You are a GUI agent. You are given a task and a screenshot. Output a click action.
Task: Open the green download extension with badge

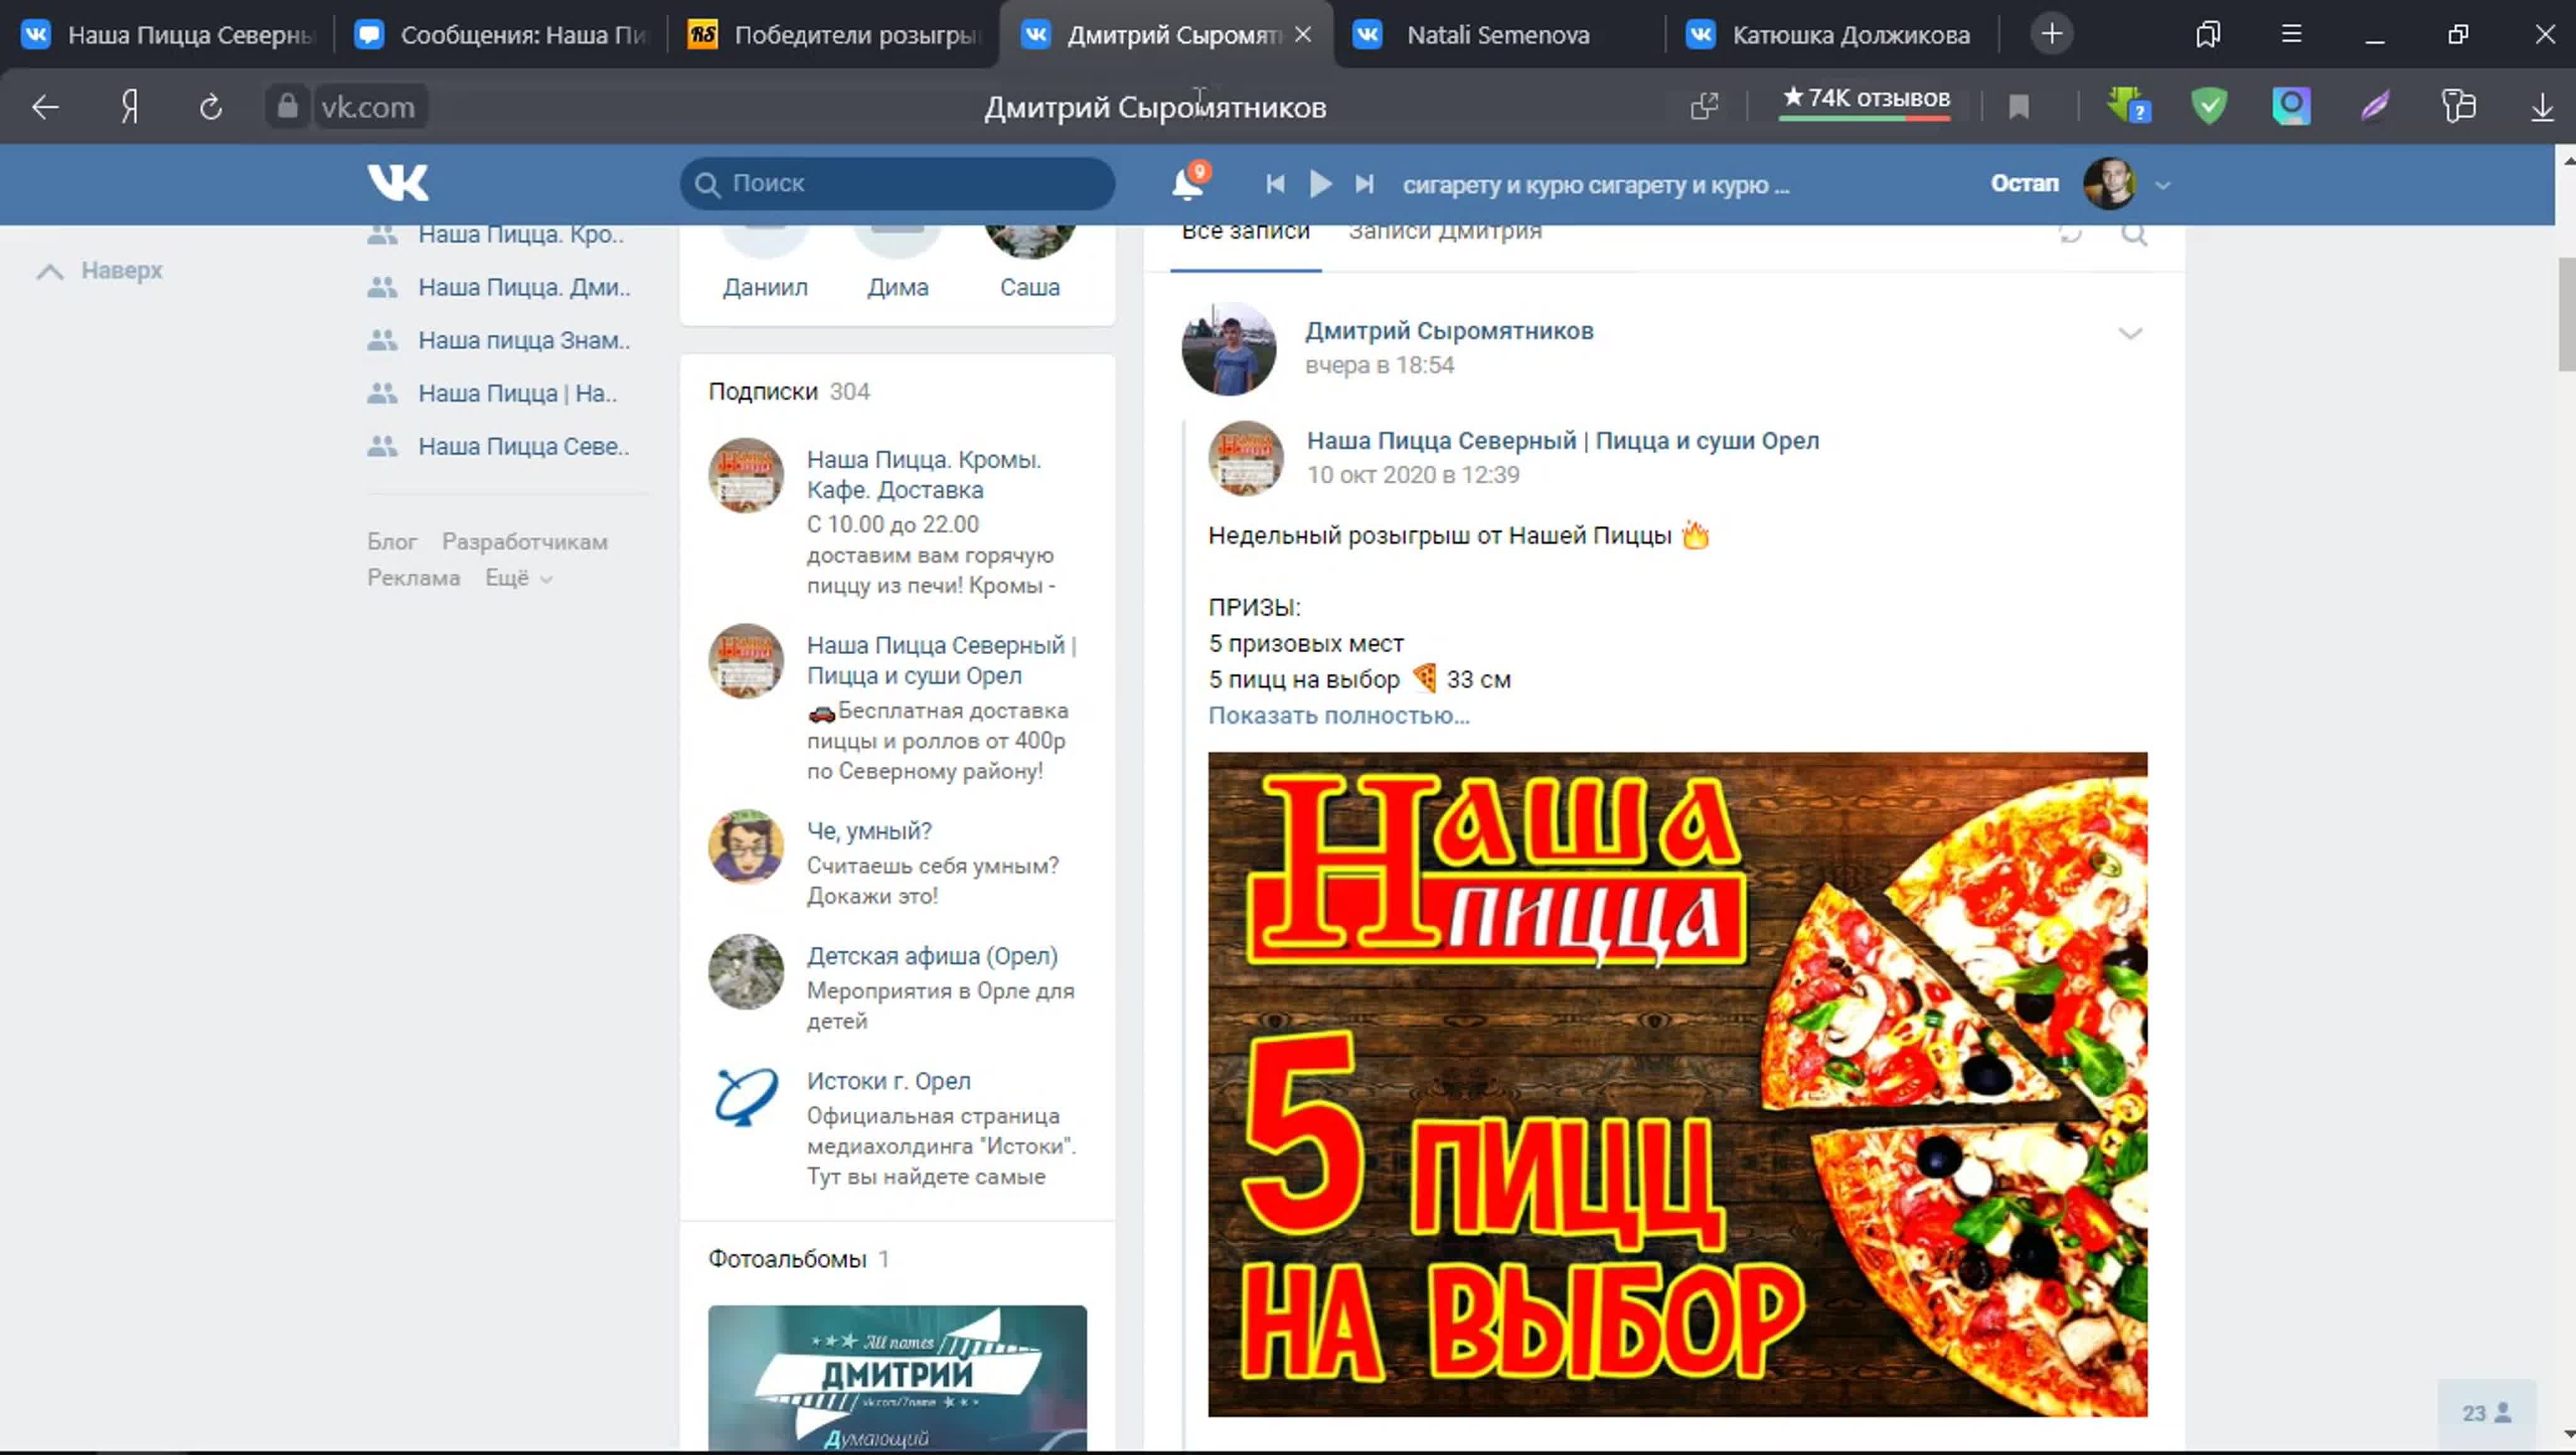(2128, 106)
